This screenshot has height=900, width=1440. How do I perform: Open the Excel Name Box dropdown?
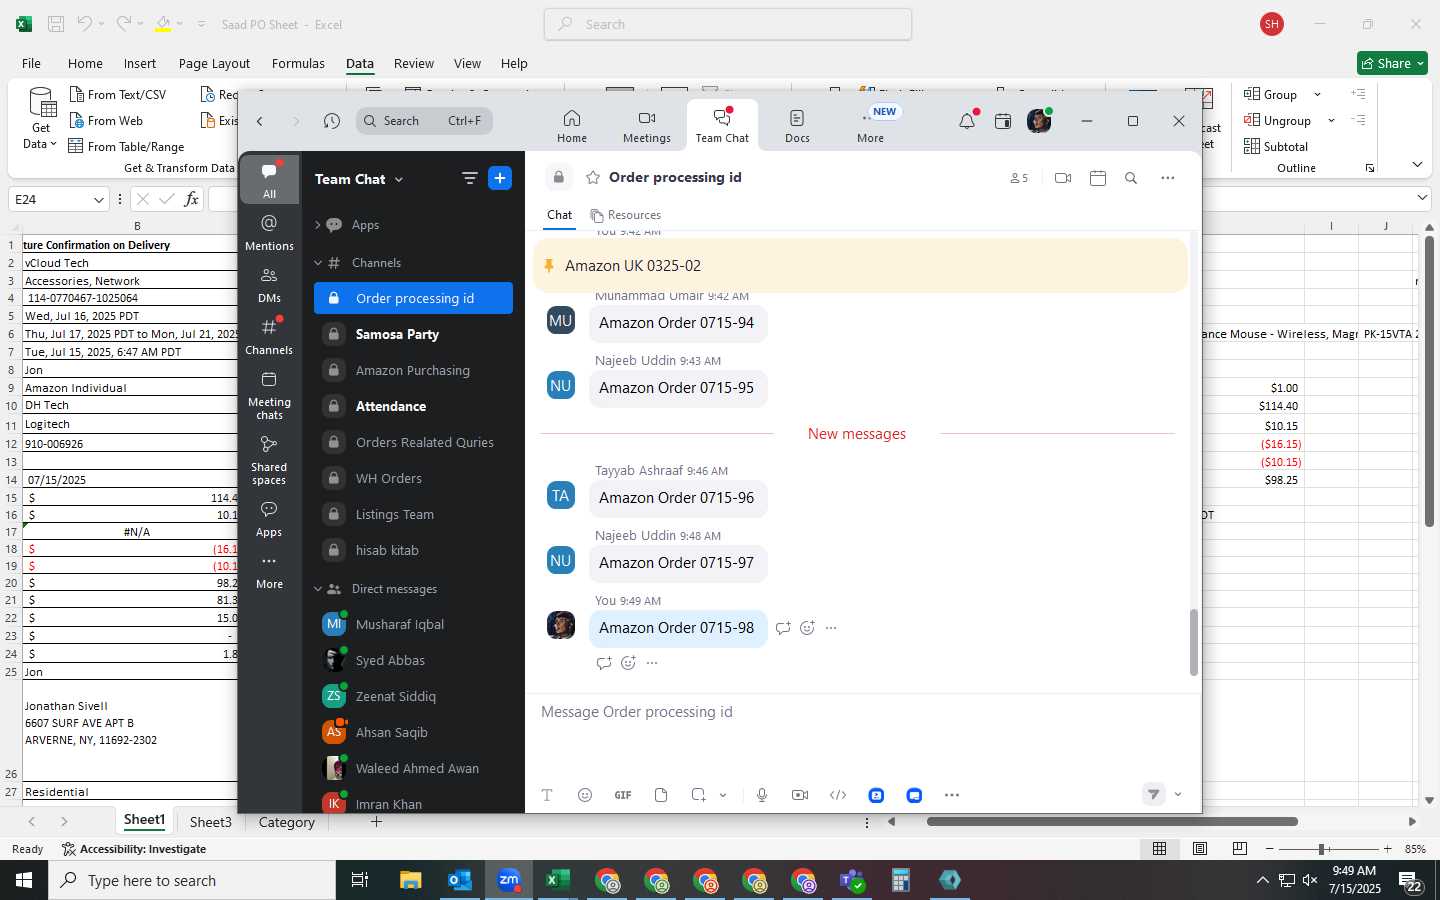98,199
